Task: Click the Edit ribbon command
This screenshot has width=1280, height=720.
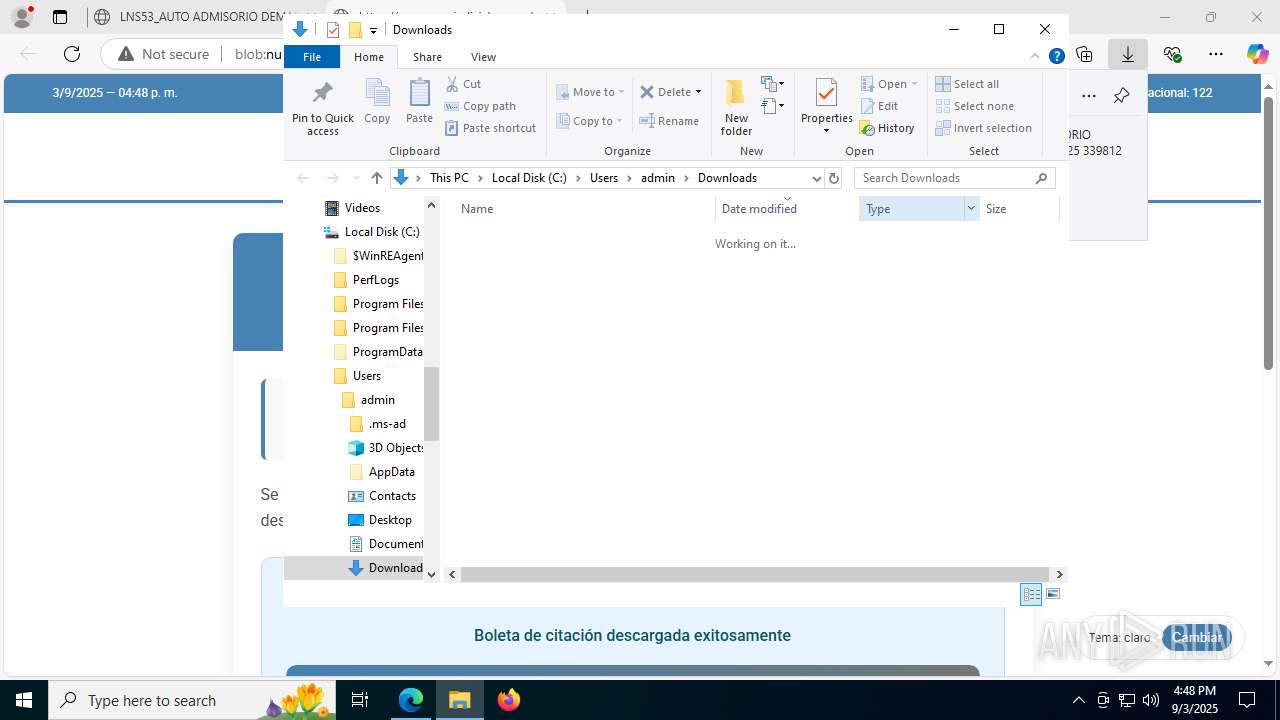Action: 879,106
